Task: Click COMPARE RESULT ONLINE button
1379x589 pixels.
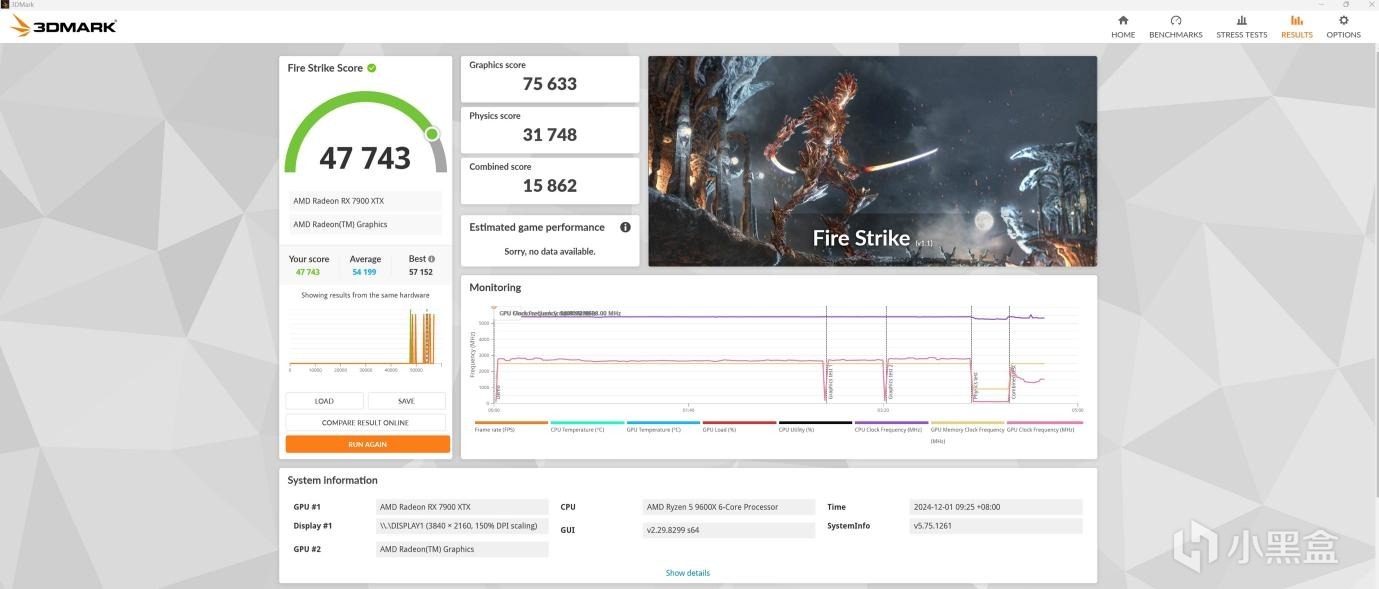Action: [x=365, y=422]
